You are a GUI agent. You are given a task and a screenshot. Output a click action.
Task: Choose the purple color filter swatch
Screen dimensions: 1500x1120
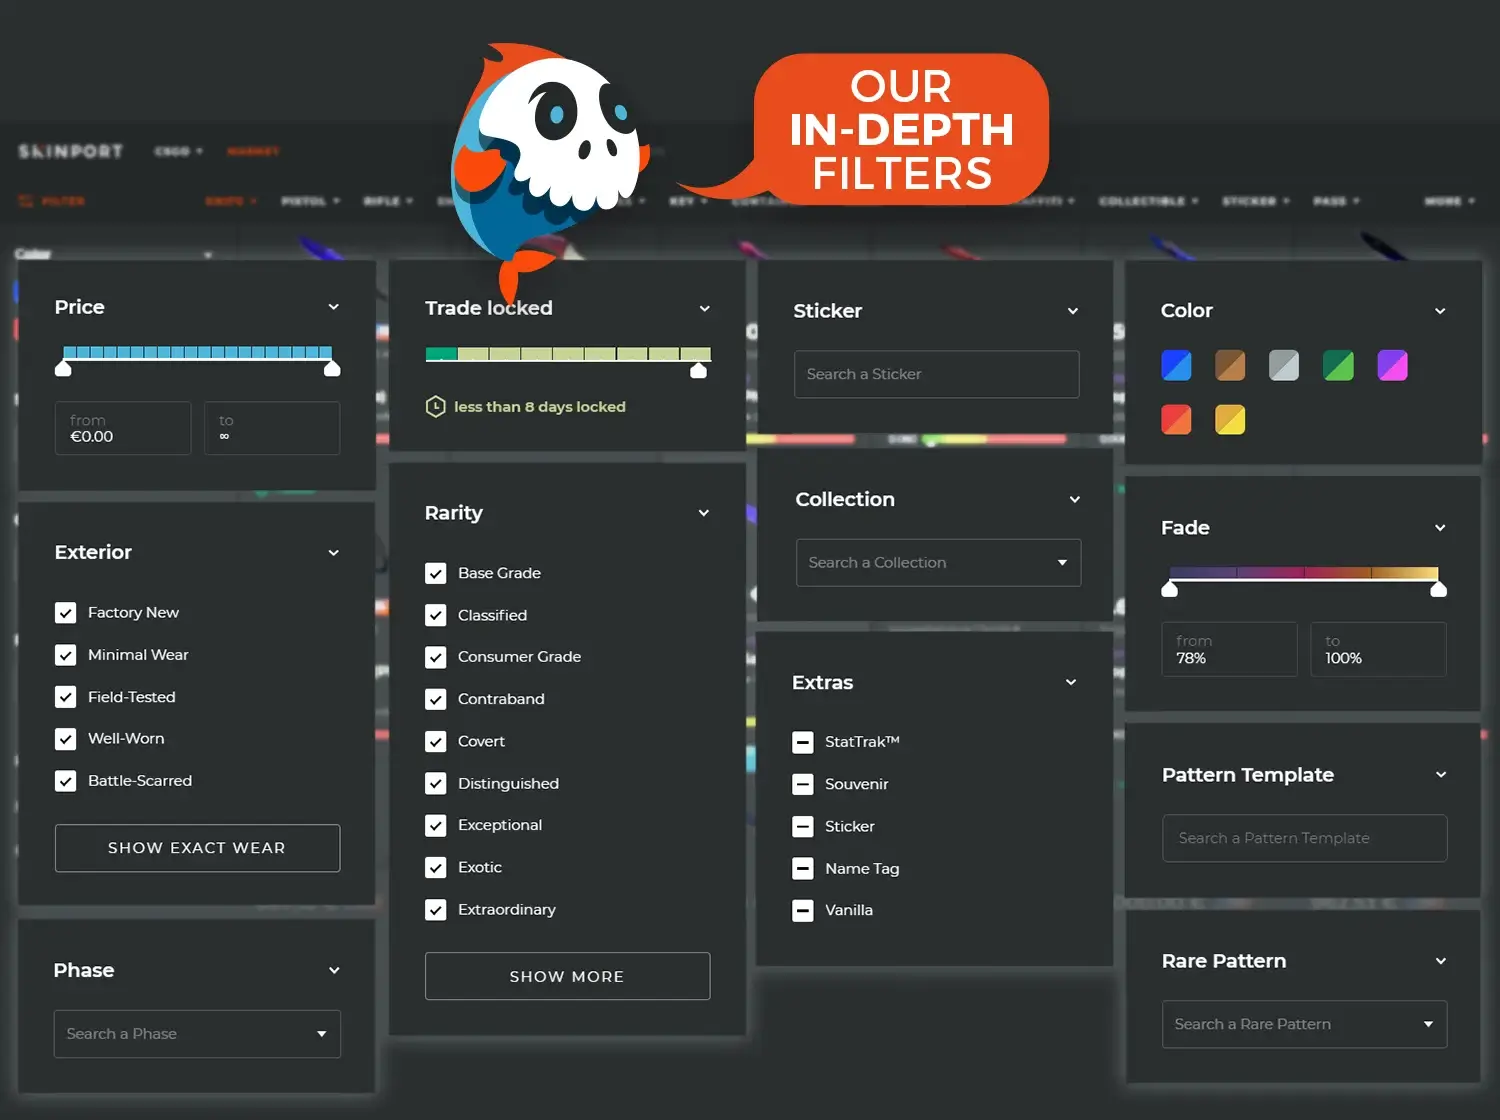point(1392,366)
